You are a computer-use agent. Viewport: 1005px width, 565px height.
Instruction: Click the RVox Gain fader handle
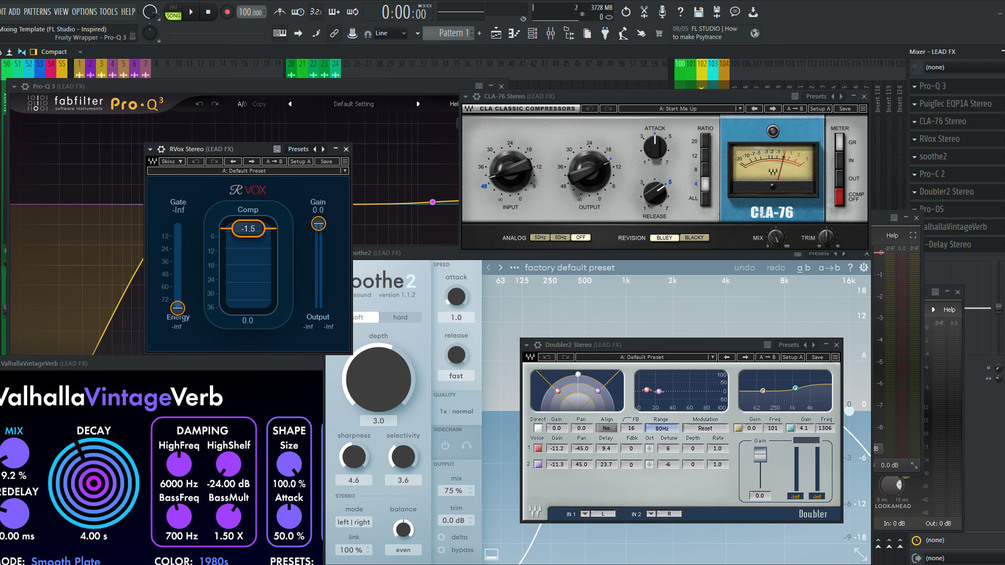[318, 224]
